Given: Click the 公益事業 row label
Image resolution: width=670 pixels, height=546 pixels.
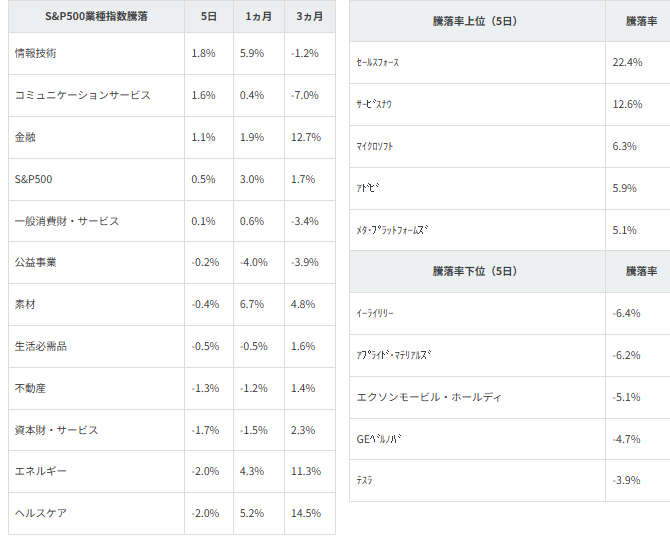Looking at the screenshot, I should (x=35, y=262).
